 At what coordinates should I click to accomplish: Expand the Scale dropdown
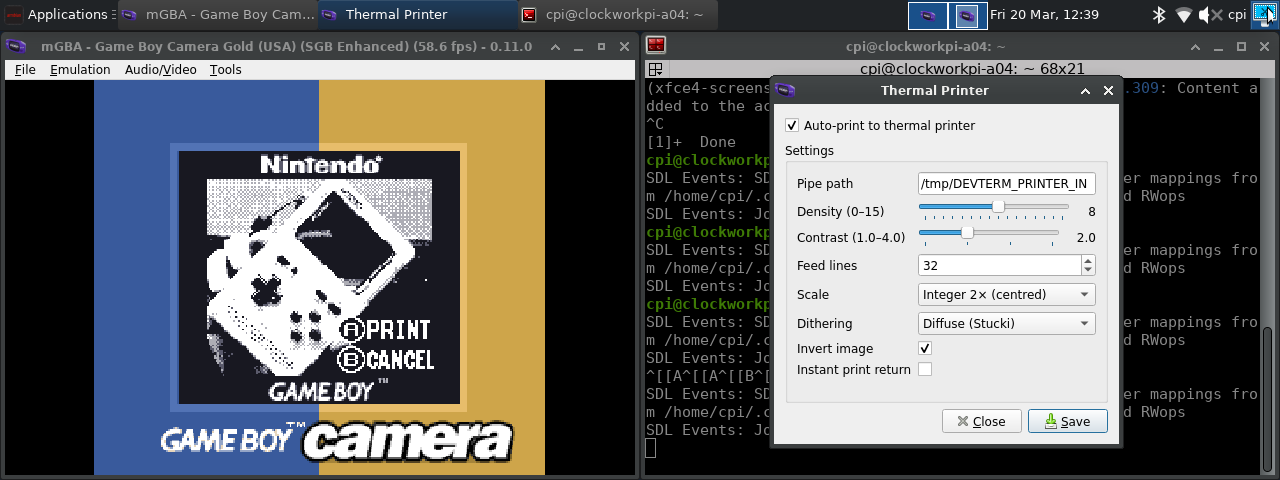1006,295
